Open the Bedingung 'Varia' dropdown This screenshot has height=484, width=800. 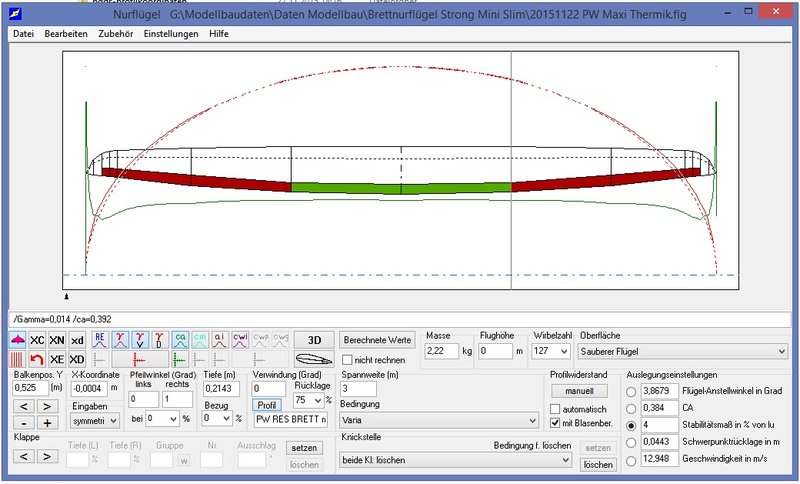(x=439, y=420)
